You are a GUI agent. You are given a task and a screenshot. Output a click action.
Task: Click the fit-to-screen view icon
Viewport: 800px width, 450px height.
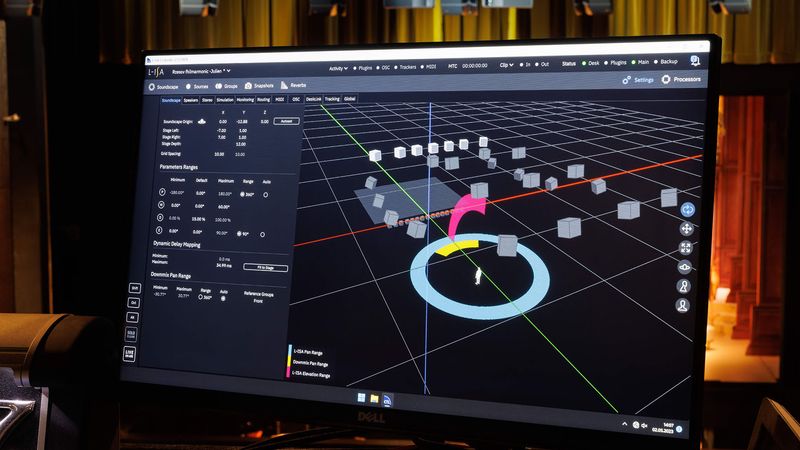click(x=685, y=248)
